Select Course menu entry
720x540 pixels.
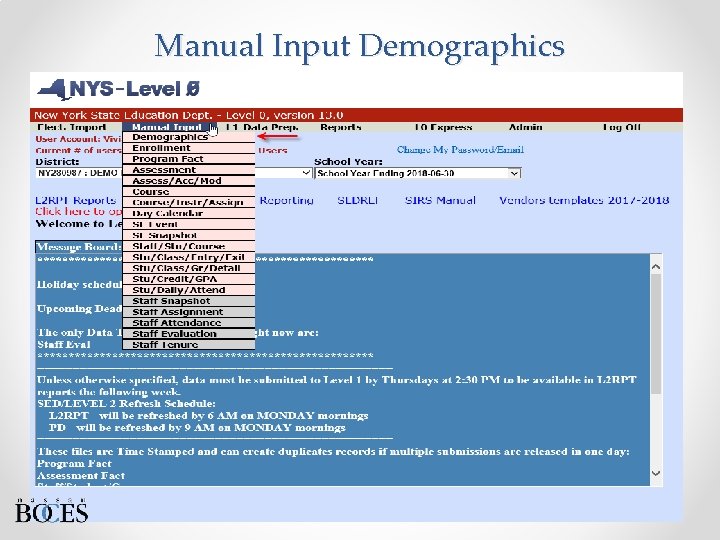[x=189, y=191]
